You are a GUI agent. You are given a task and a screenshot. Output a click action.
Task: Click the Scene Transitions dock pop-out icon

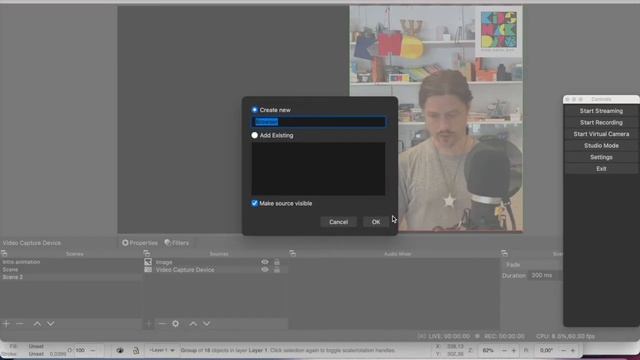click(x=504, y=253)
